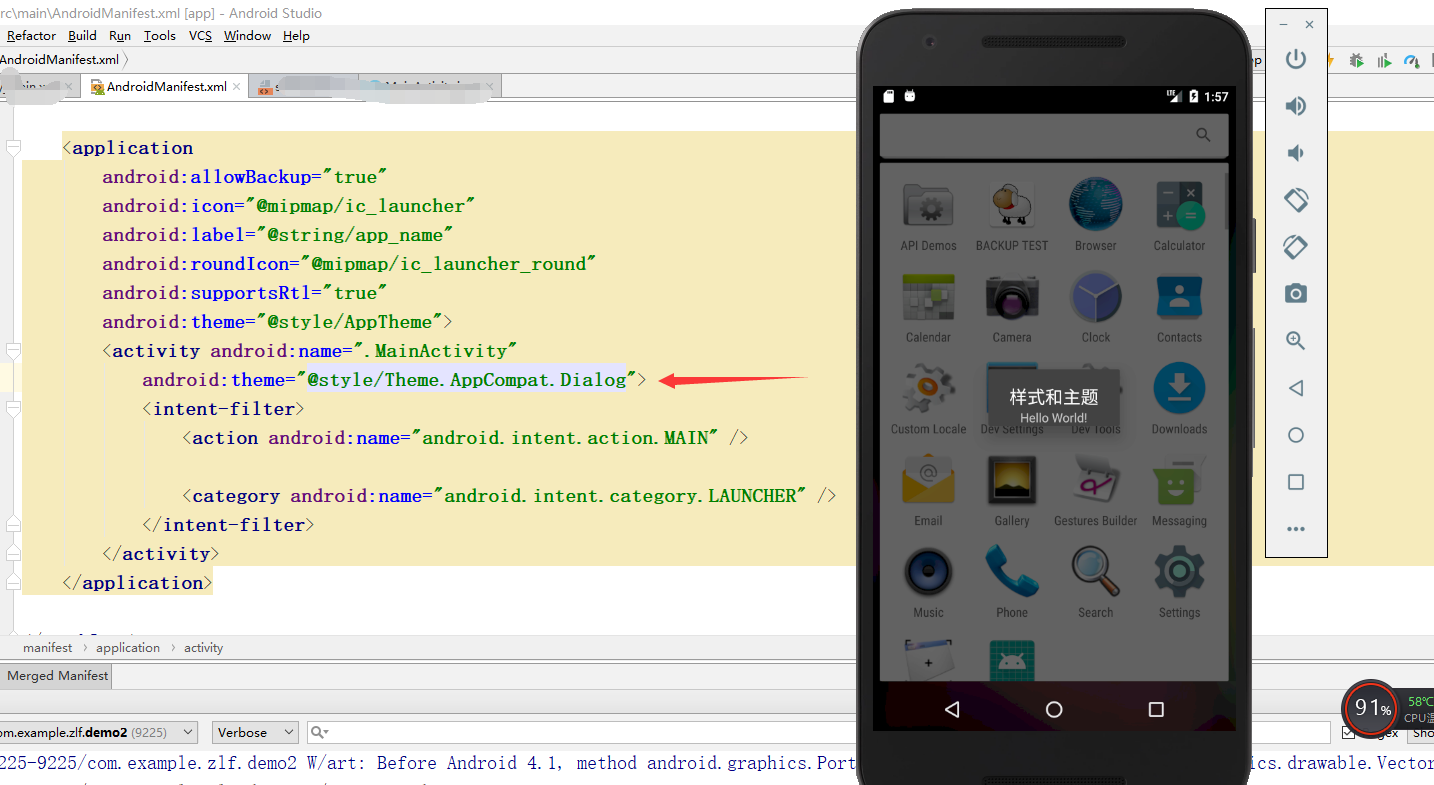Rotate the emulator clockwise
Viewport: 1434px width, 785px height.
1296,247
